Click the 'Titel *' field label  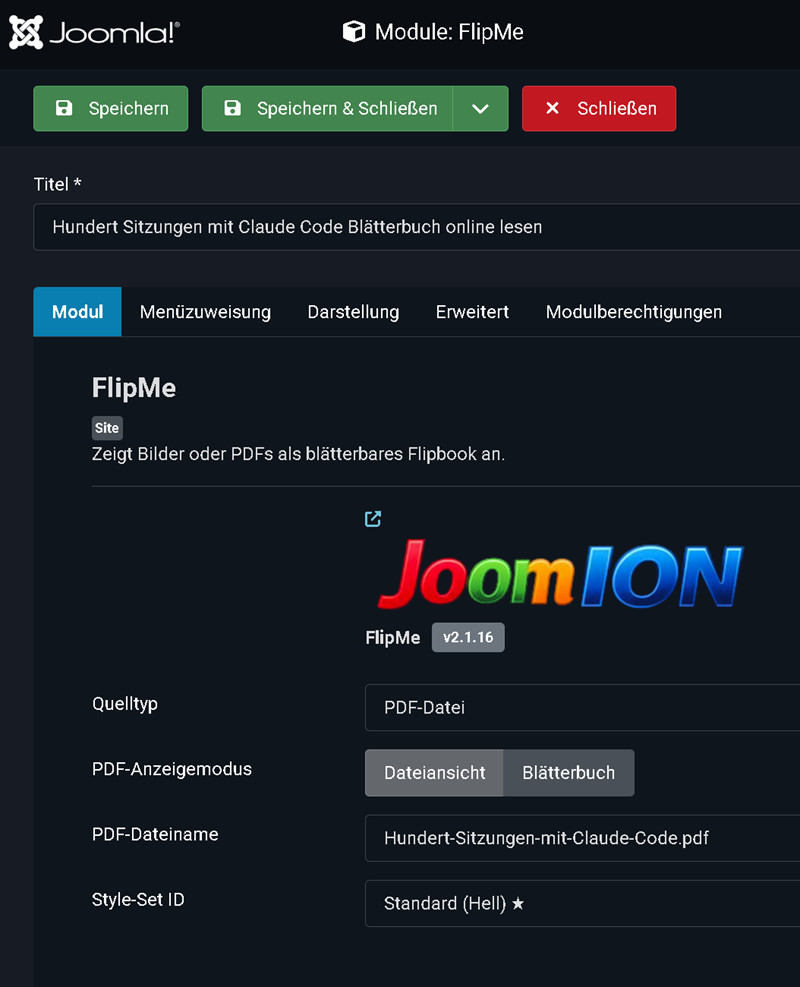57,184
